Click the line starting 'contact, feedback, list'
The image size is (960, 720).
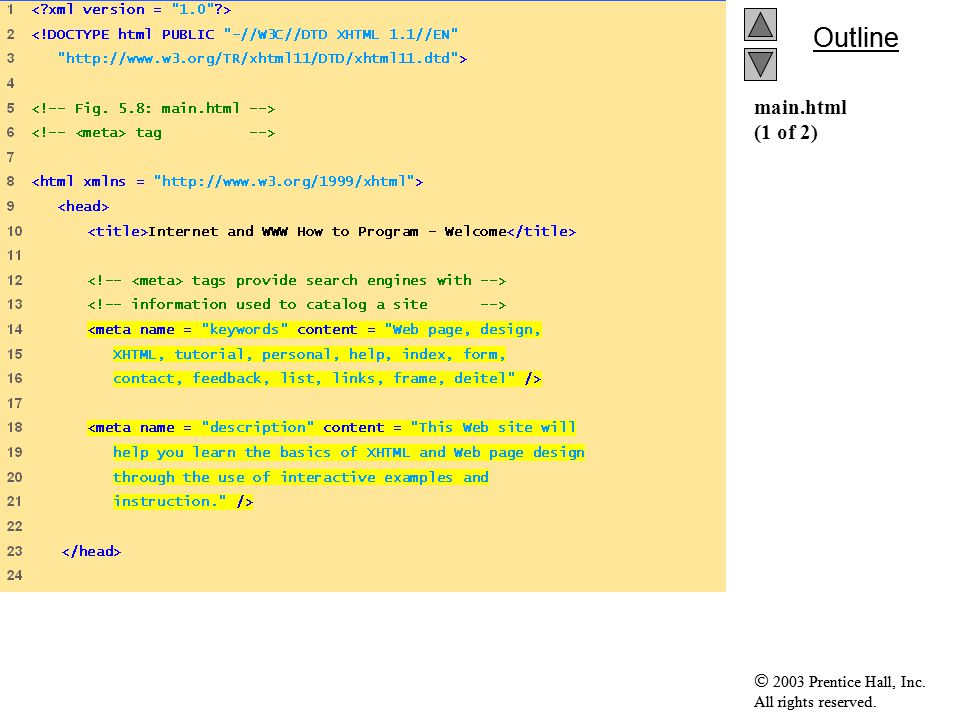click(x=327, y=378)
